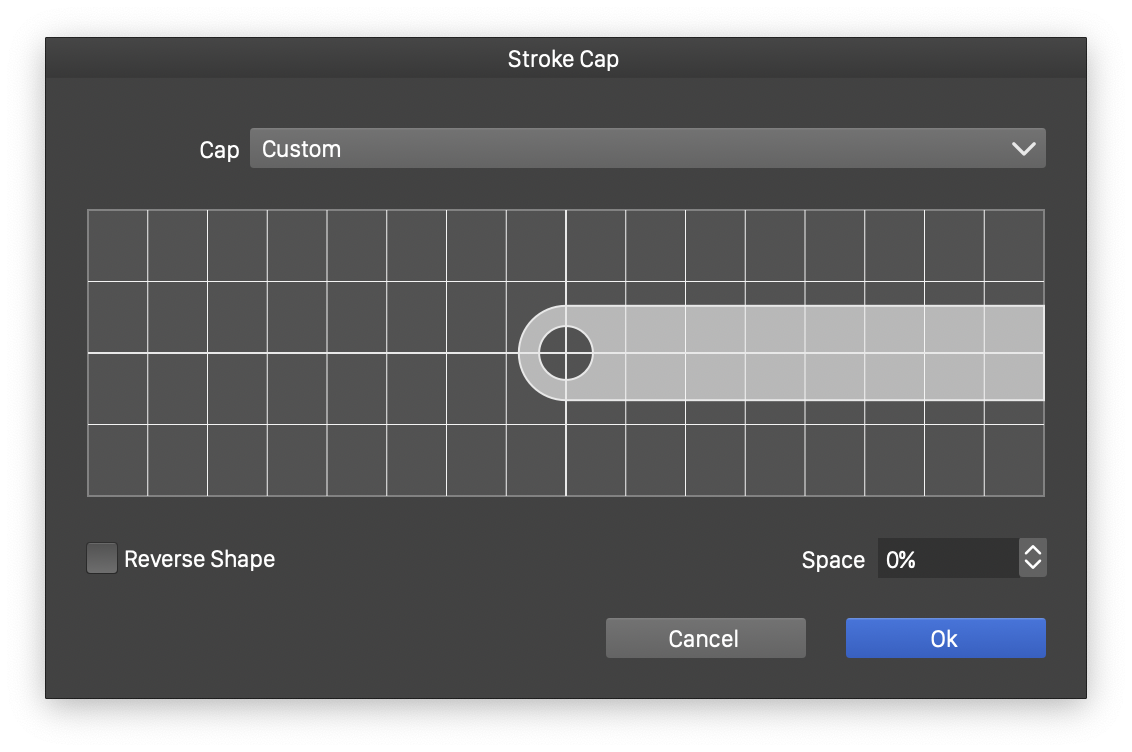
Task: Confirm with the Ok button
Action: pos(945,638)
